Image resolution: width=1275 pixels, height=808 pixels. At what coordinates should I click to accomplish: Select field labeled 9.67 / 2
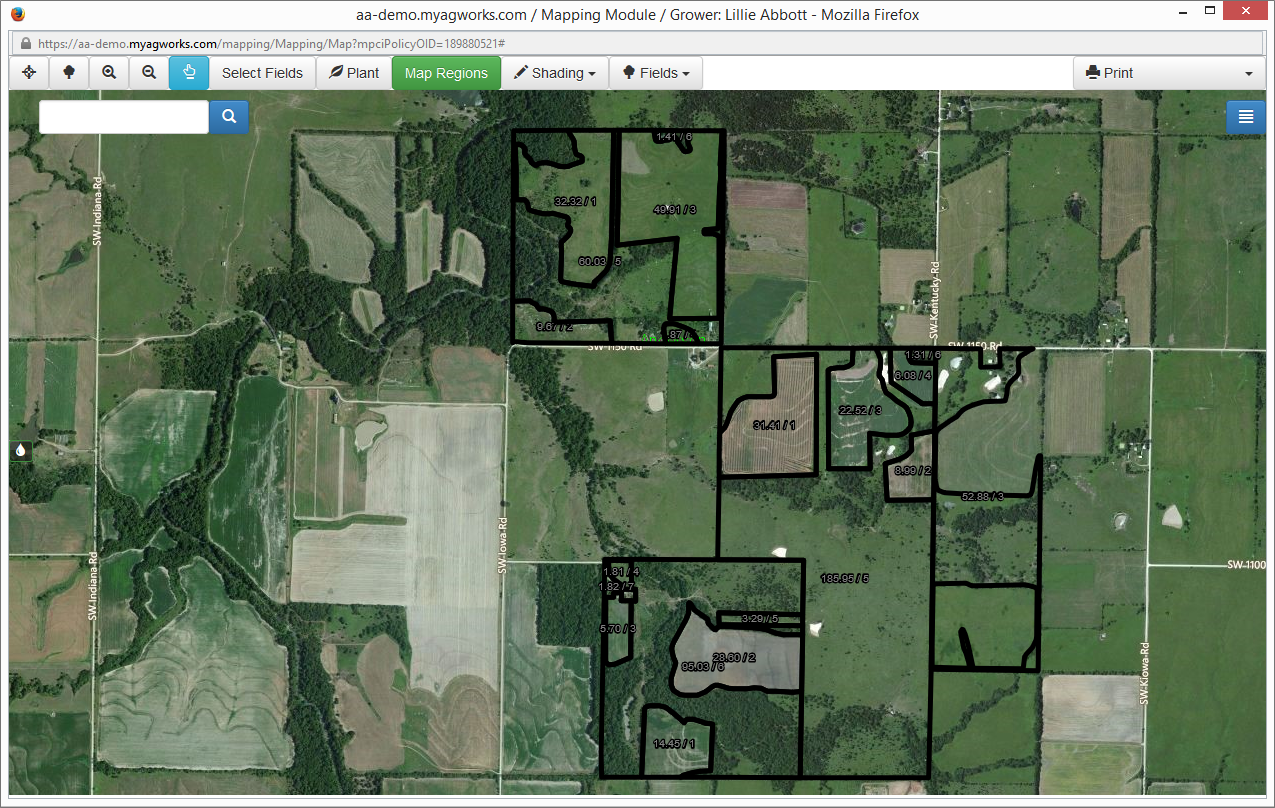[x=554, y=327]
